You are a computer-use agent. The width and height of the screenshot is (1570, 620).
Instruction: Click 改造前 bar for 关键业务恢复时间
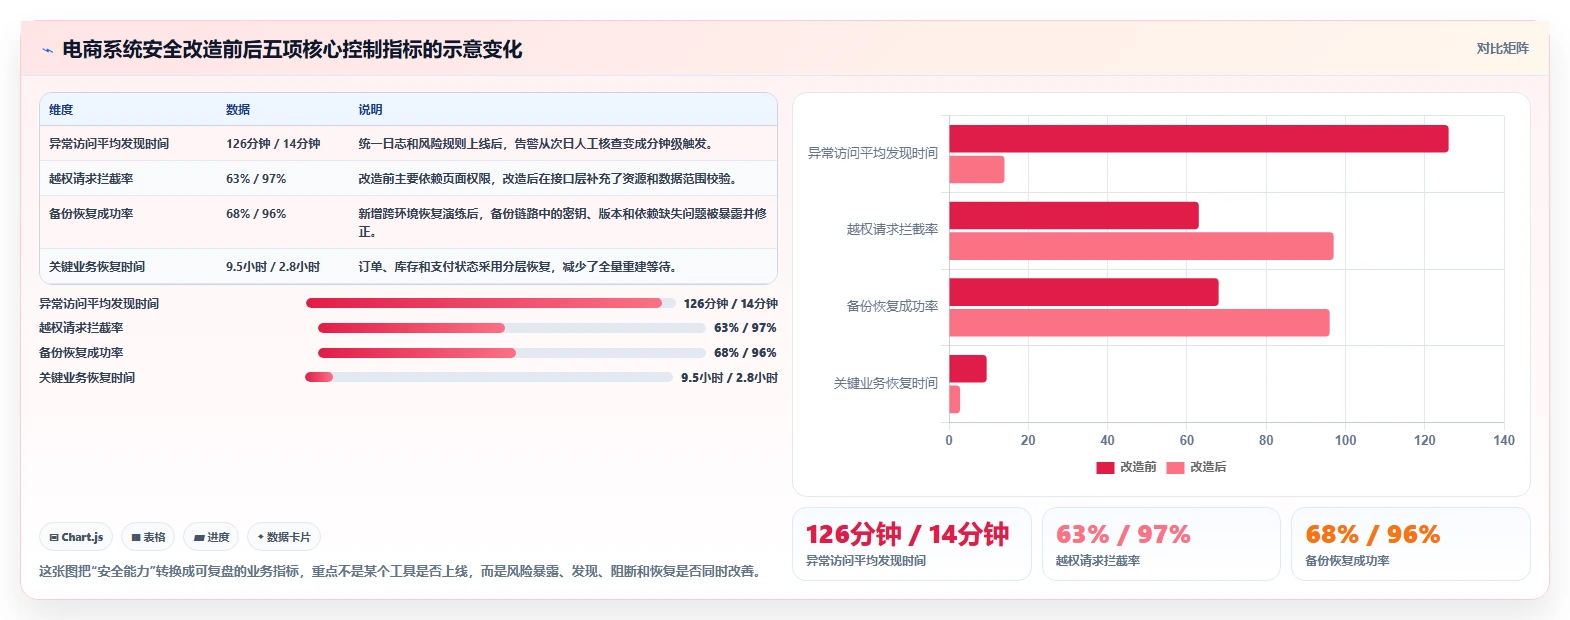pos(968,369)
